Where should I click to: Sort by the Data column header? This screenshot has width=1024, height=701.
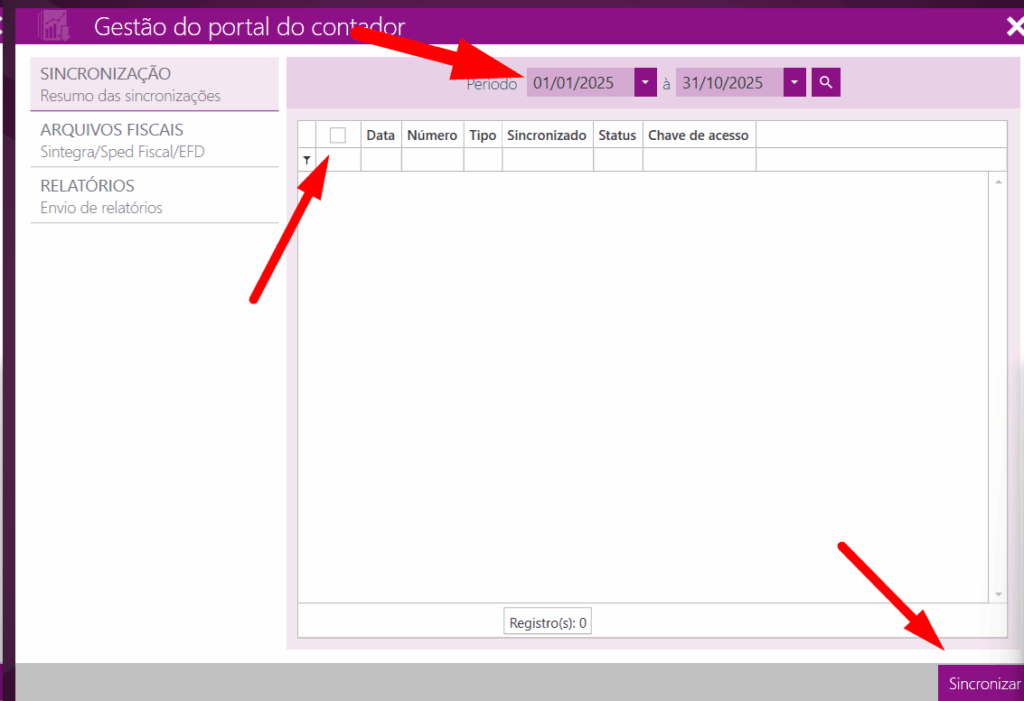[381, 135]
